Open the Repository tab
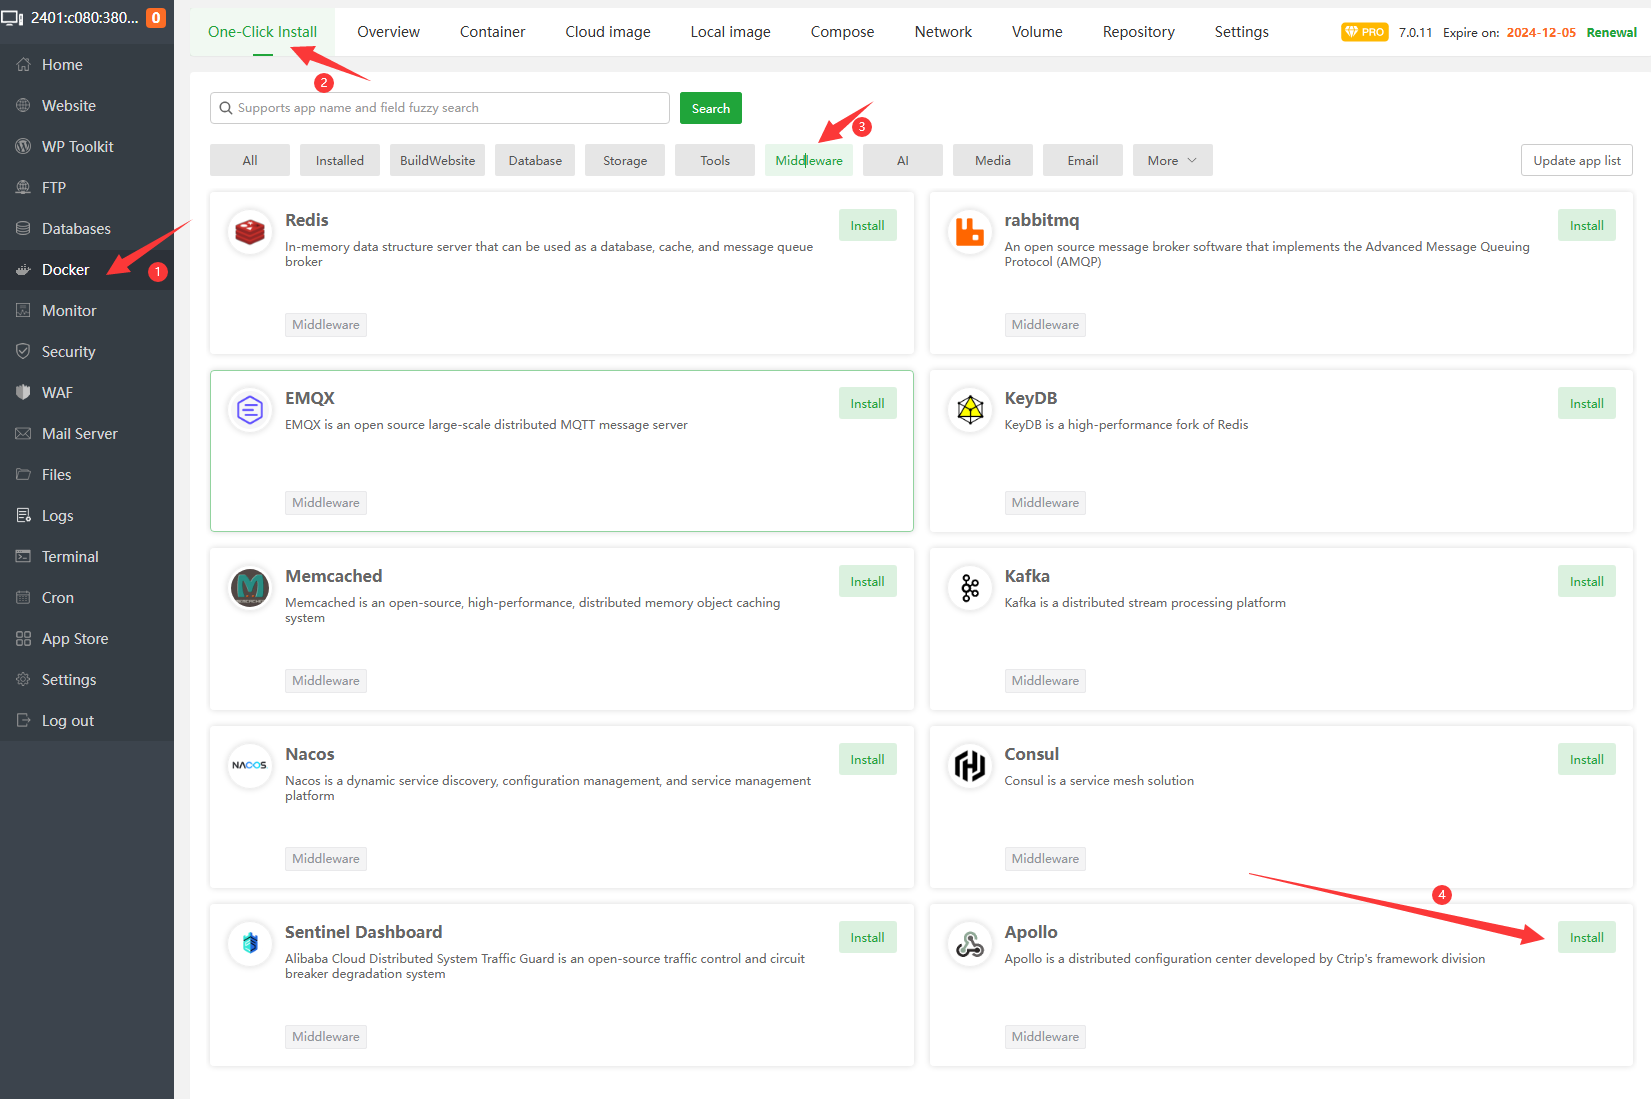This screenshot has height=1099, width=1651. point(1138,32)
